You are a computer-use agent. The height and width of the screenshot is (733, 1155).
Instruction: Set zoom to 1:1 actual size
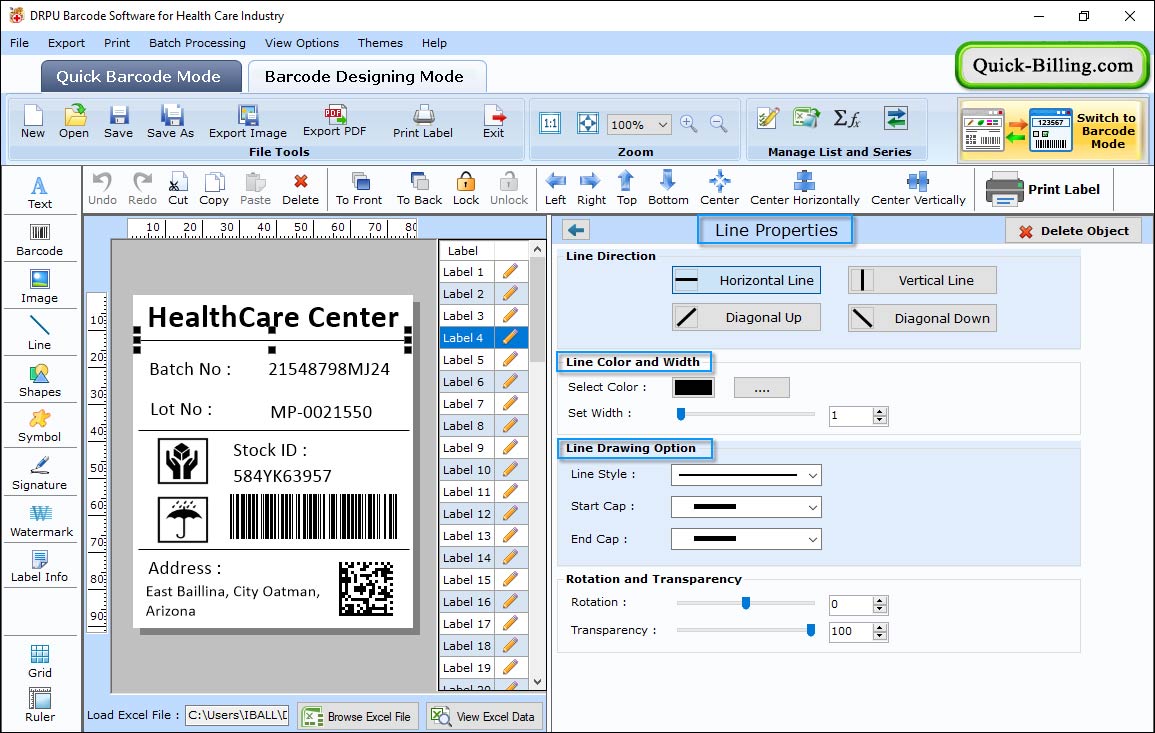(550, 123)
